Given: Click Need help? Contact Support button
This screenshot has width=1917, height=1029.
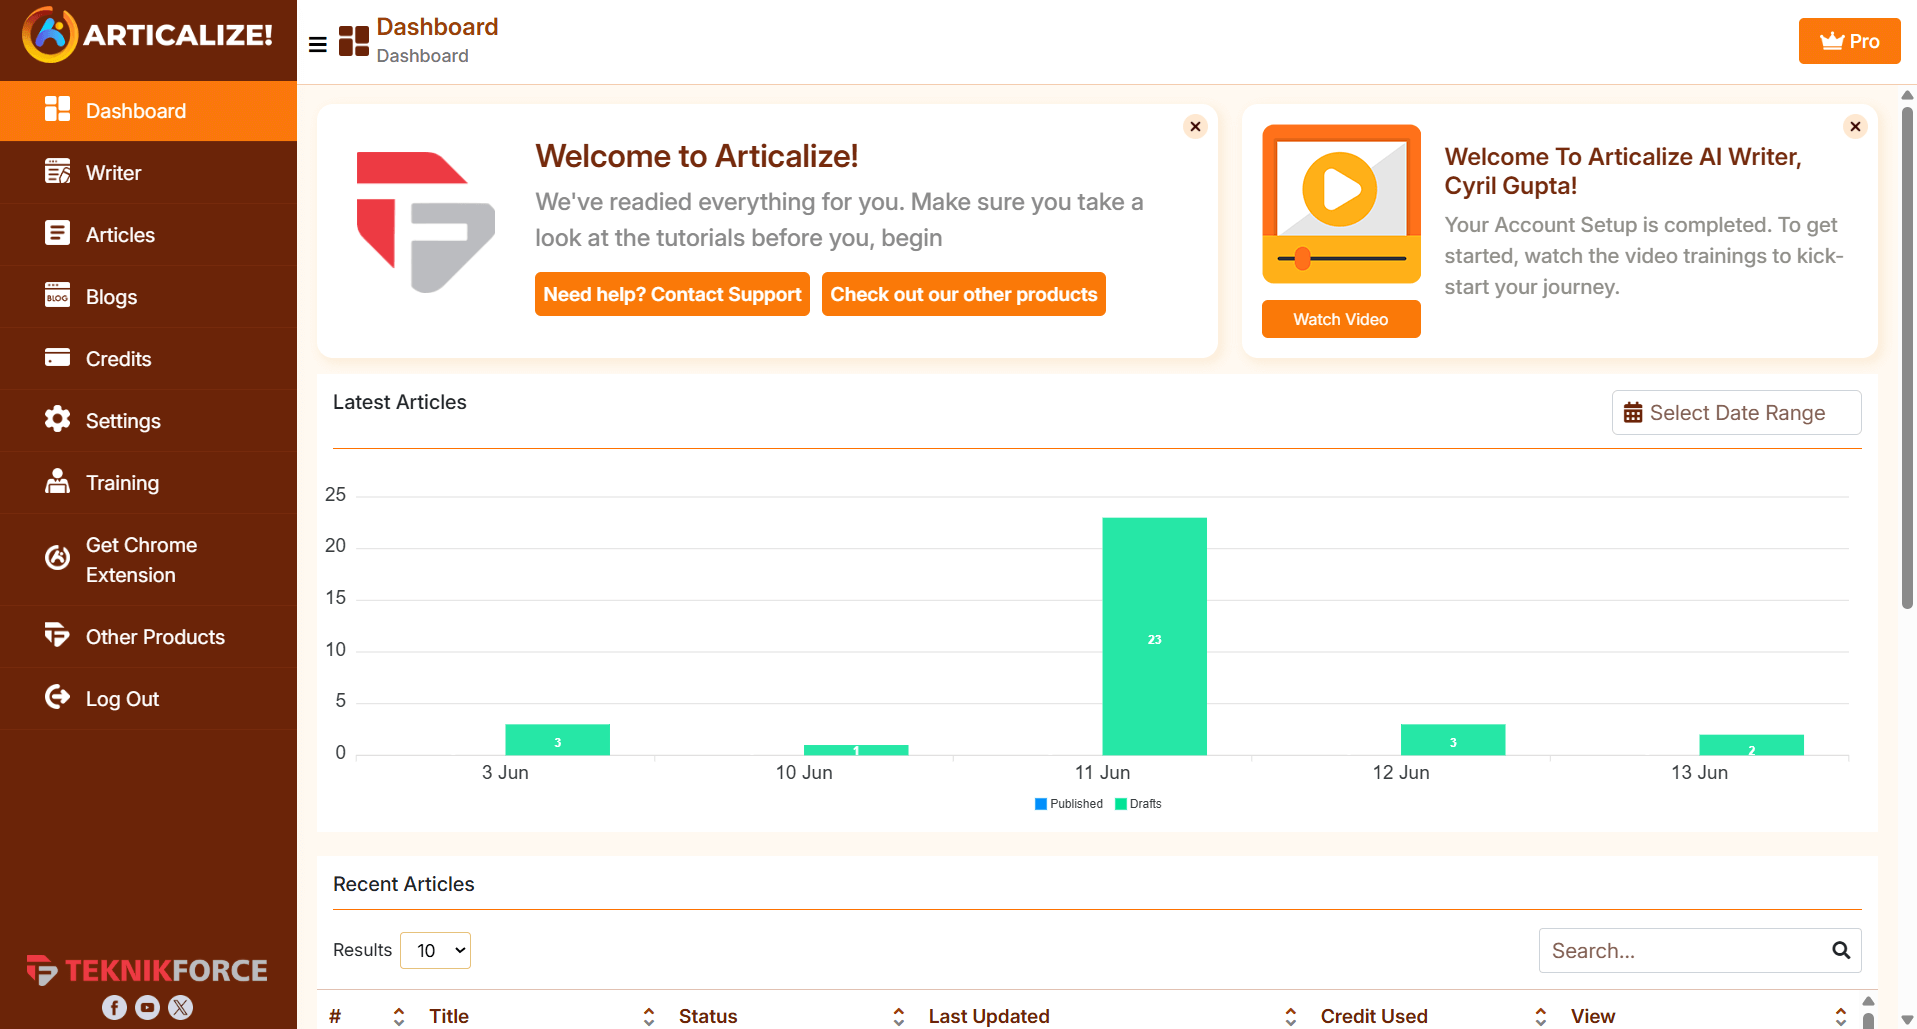Looking at the screenshot, I should (672, 294).
